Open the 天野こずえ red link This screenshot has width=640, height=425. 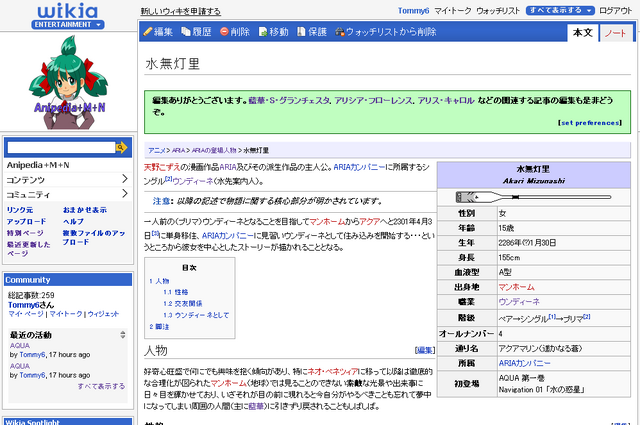(x=162, y=167)
